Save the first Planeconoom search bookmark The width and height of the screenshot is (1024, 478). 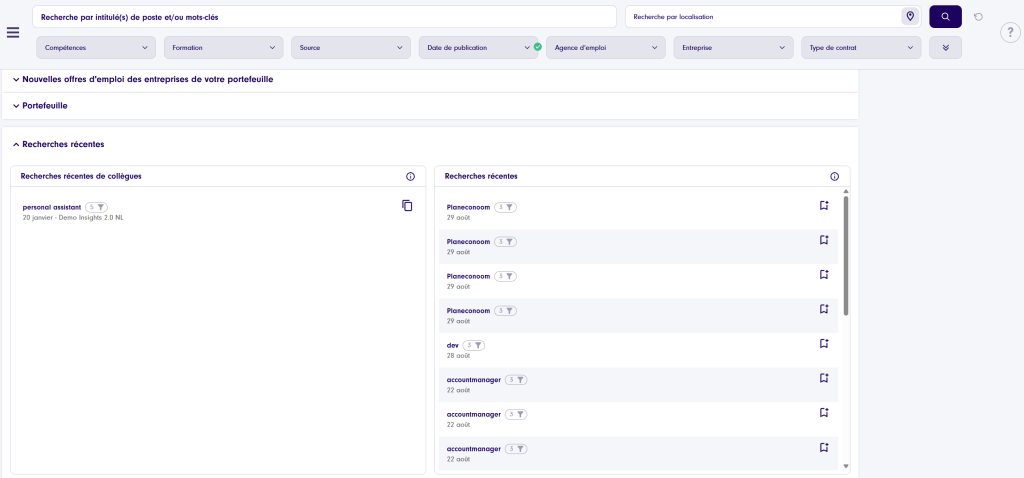[x=824, y=206]
